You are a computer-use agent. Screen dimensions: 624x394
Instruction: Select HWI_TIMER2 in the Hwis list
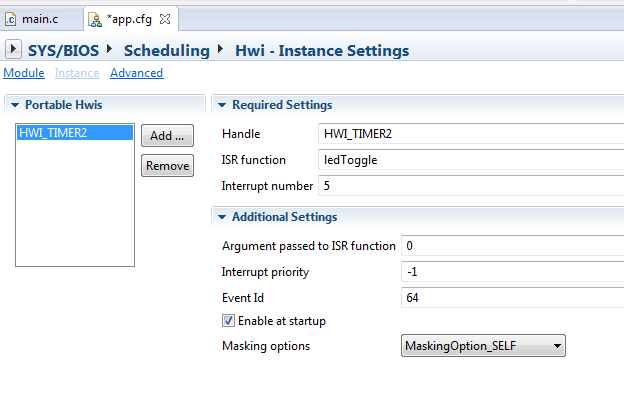tap(75, 133)
